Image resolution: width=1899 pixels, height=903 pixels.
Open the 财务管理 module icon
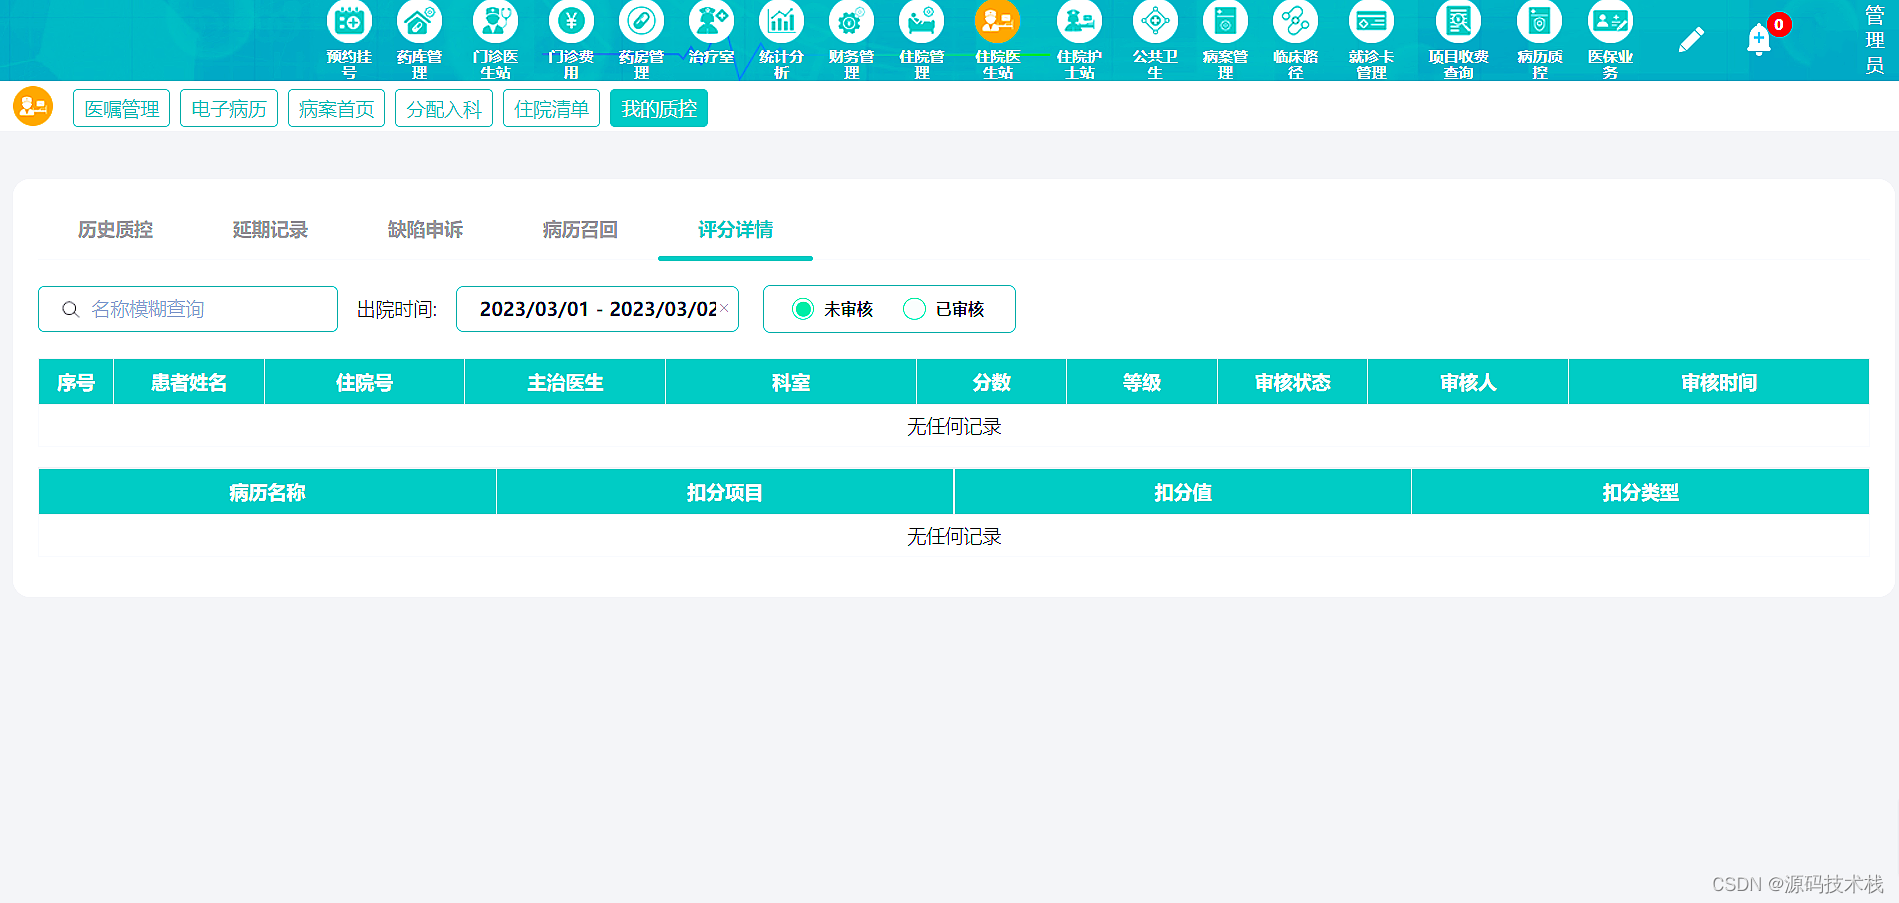pos(851,21)
